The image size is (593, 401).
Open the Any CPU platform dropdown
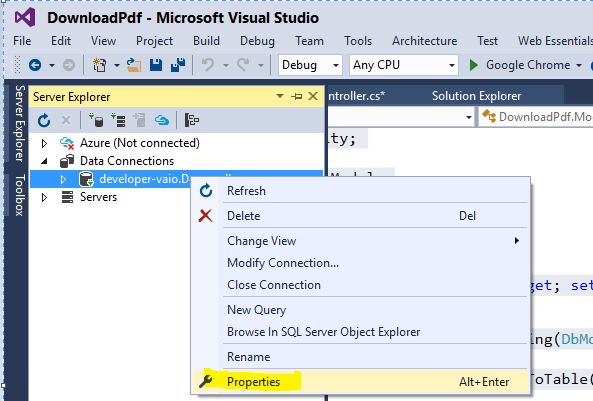404,65
